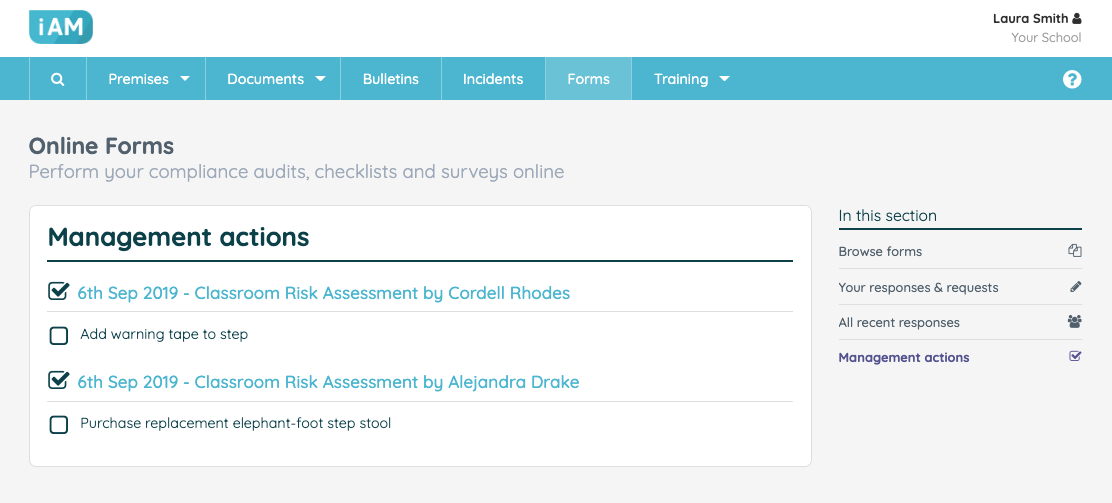The height and width of the screenshot is (503, 1112).
Task: Click check icon beside Cordell Rhodes assessment
Action: (x=58, y=292)
